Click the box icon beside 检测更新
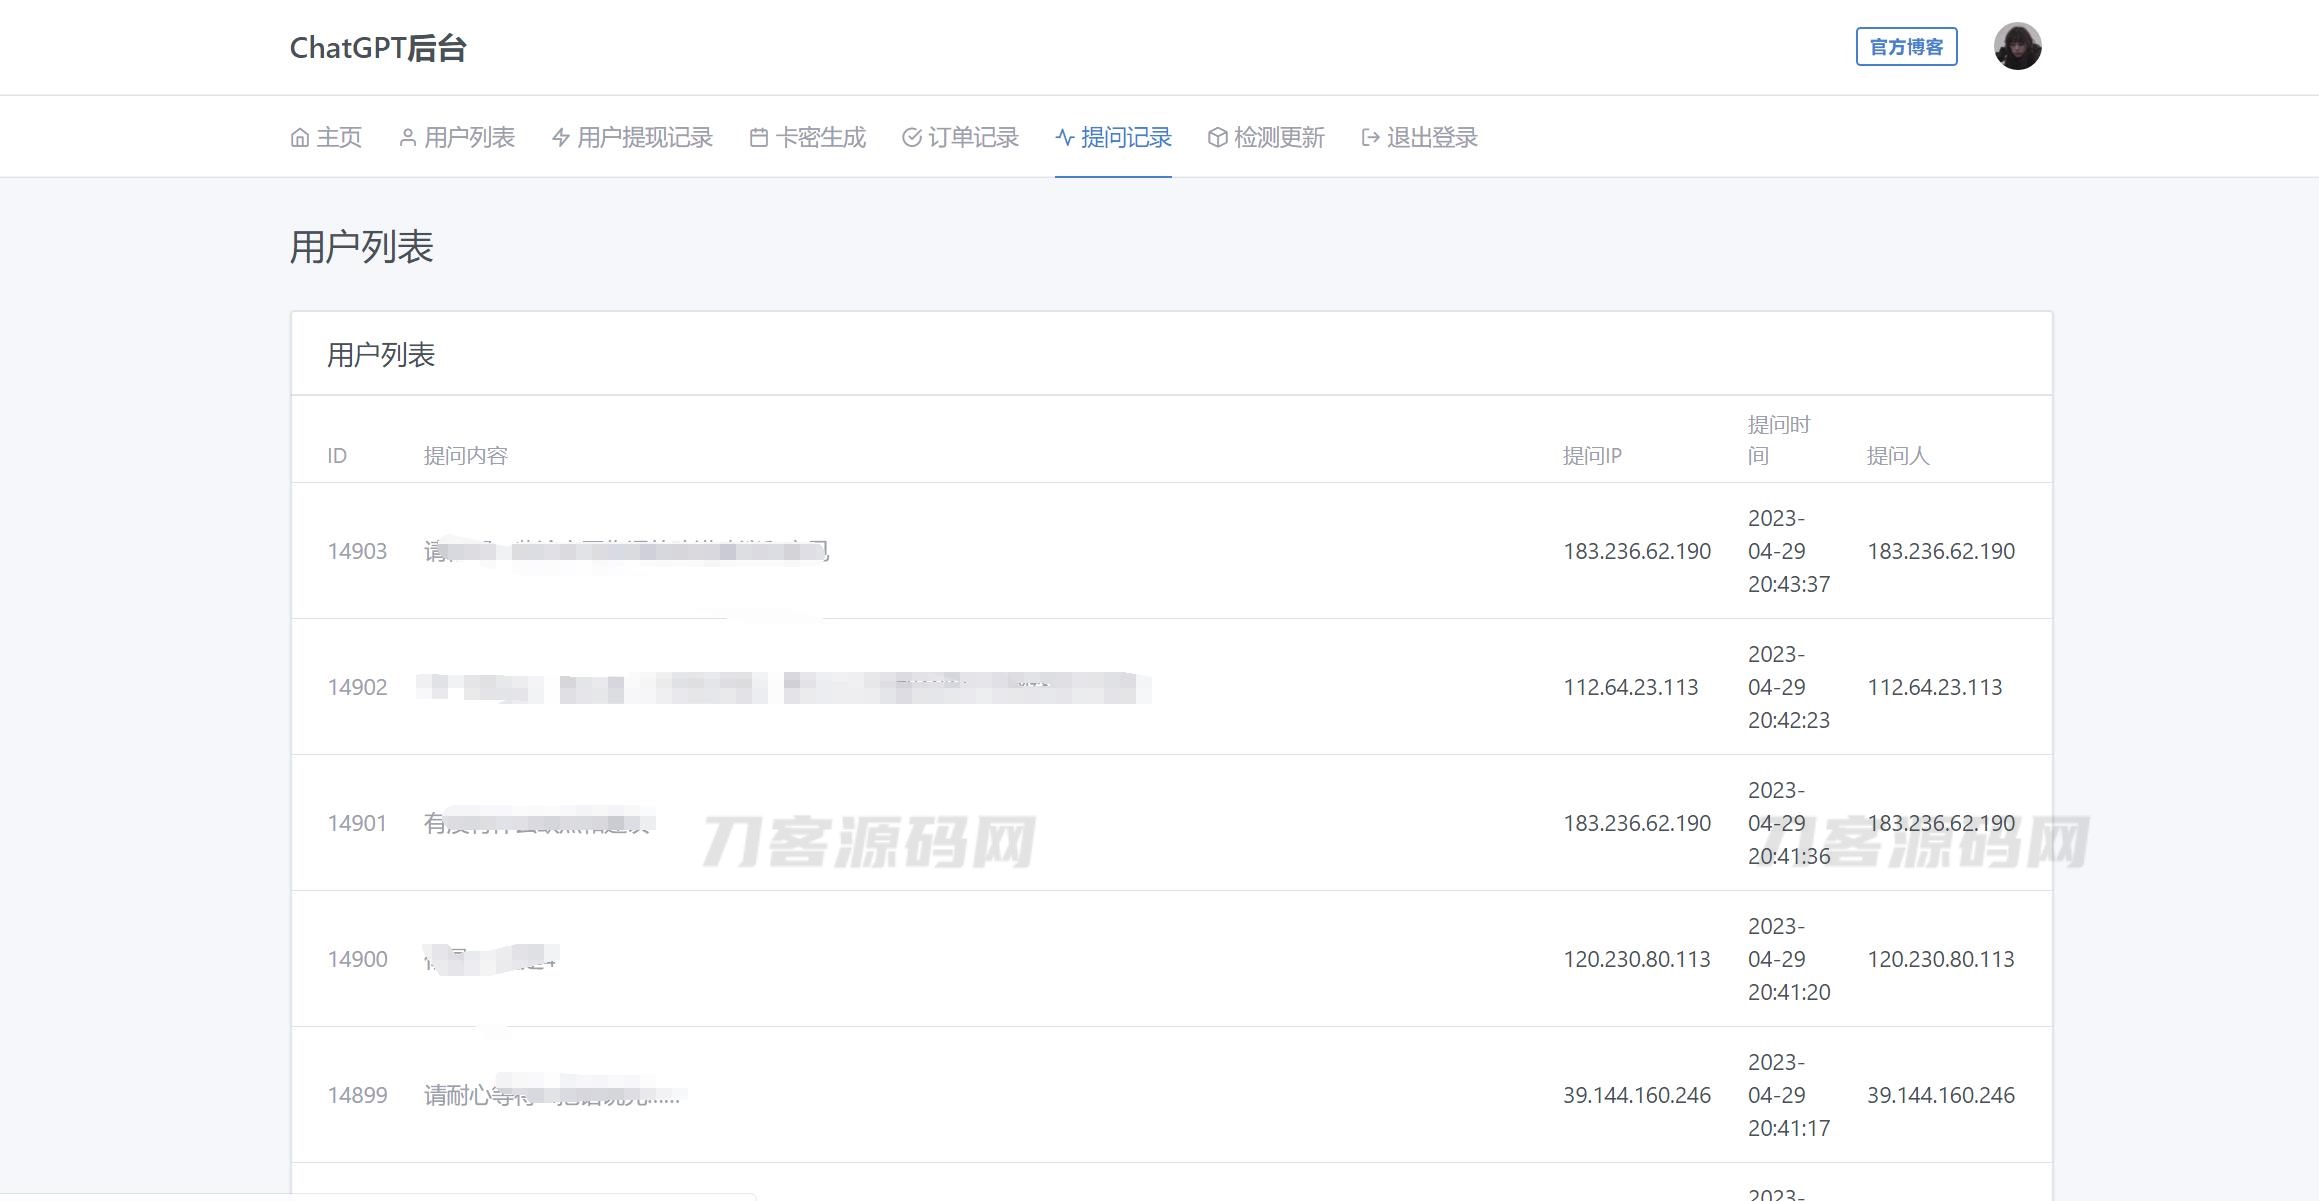The width and height of the screenshot is (2319, 1201). [x=1217, y=138]
